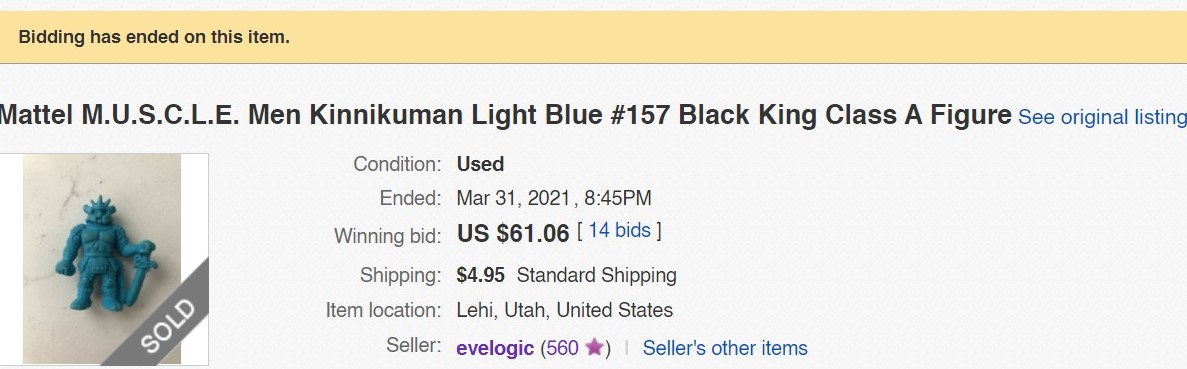Click the 560 feedback score

[x=562, y=348]
